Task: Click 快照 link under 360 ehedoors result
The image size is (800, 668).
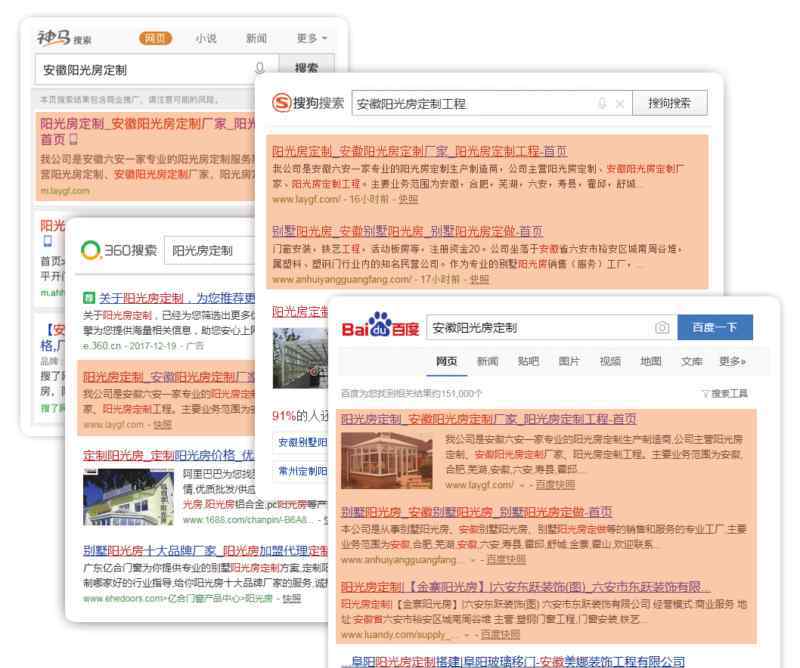Action: pyautogui.click(x=292, y=598)
